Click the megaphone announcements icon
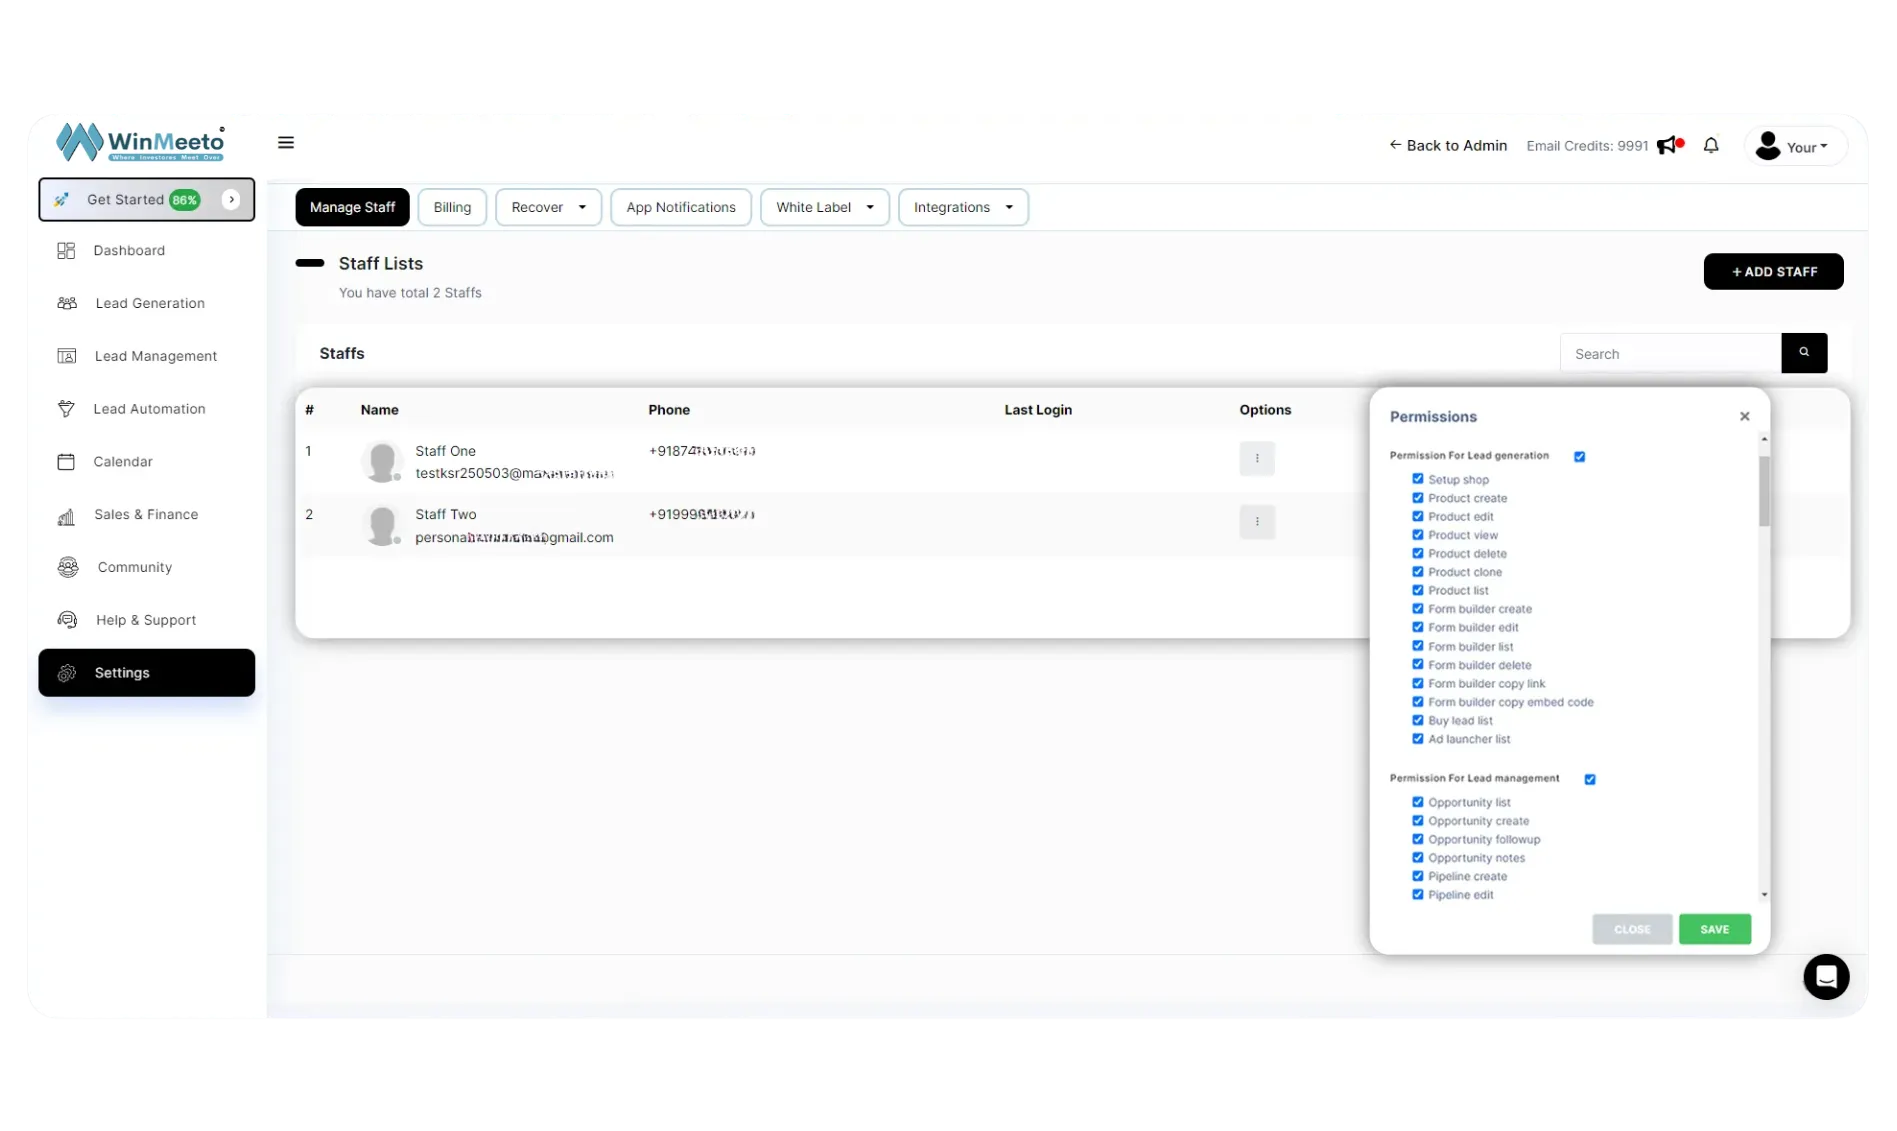This screenshot has height=1131, width=1897. [x=1668, y=146]
